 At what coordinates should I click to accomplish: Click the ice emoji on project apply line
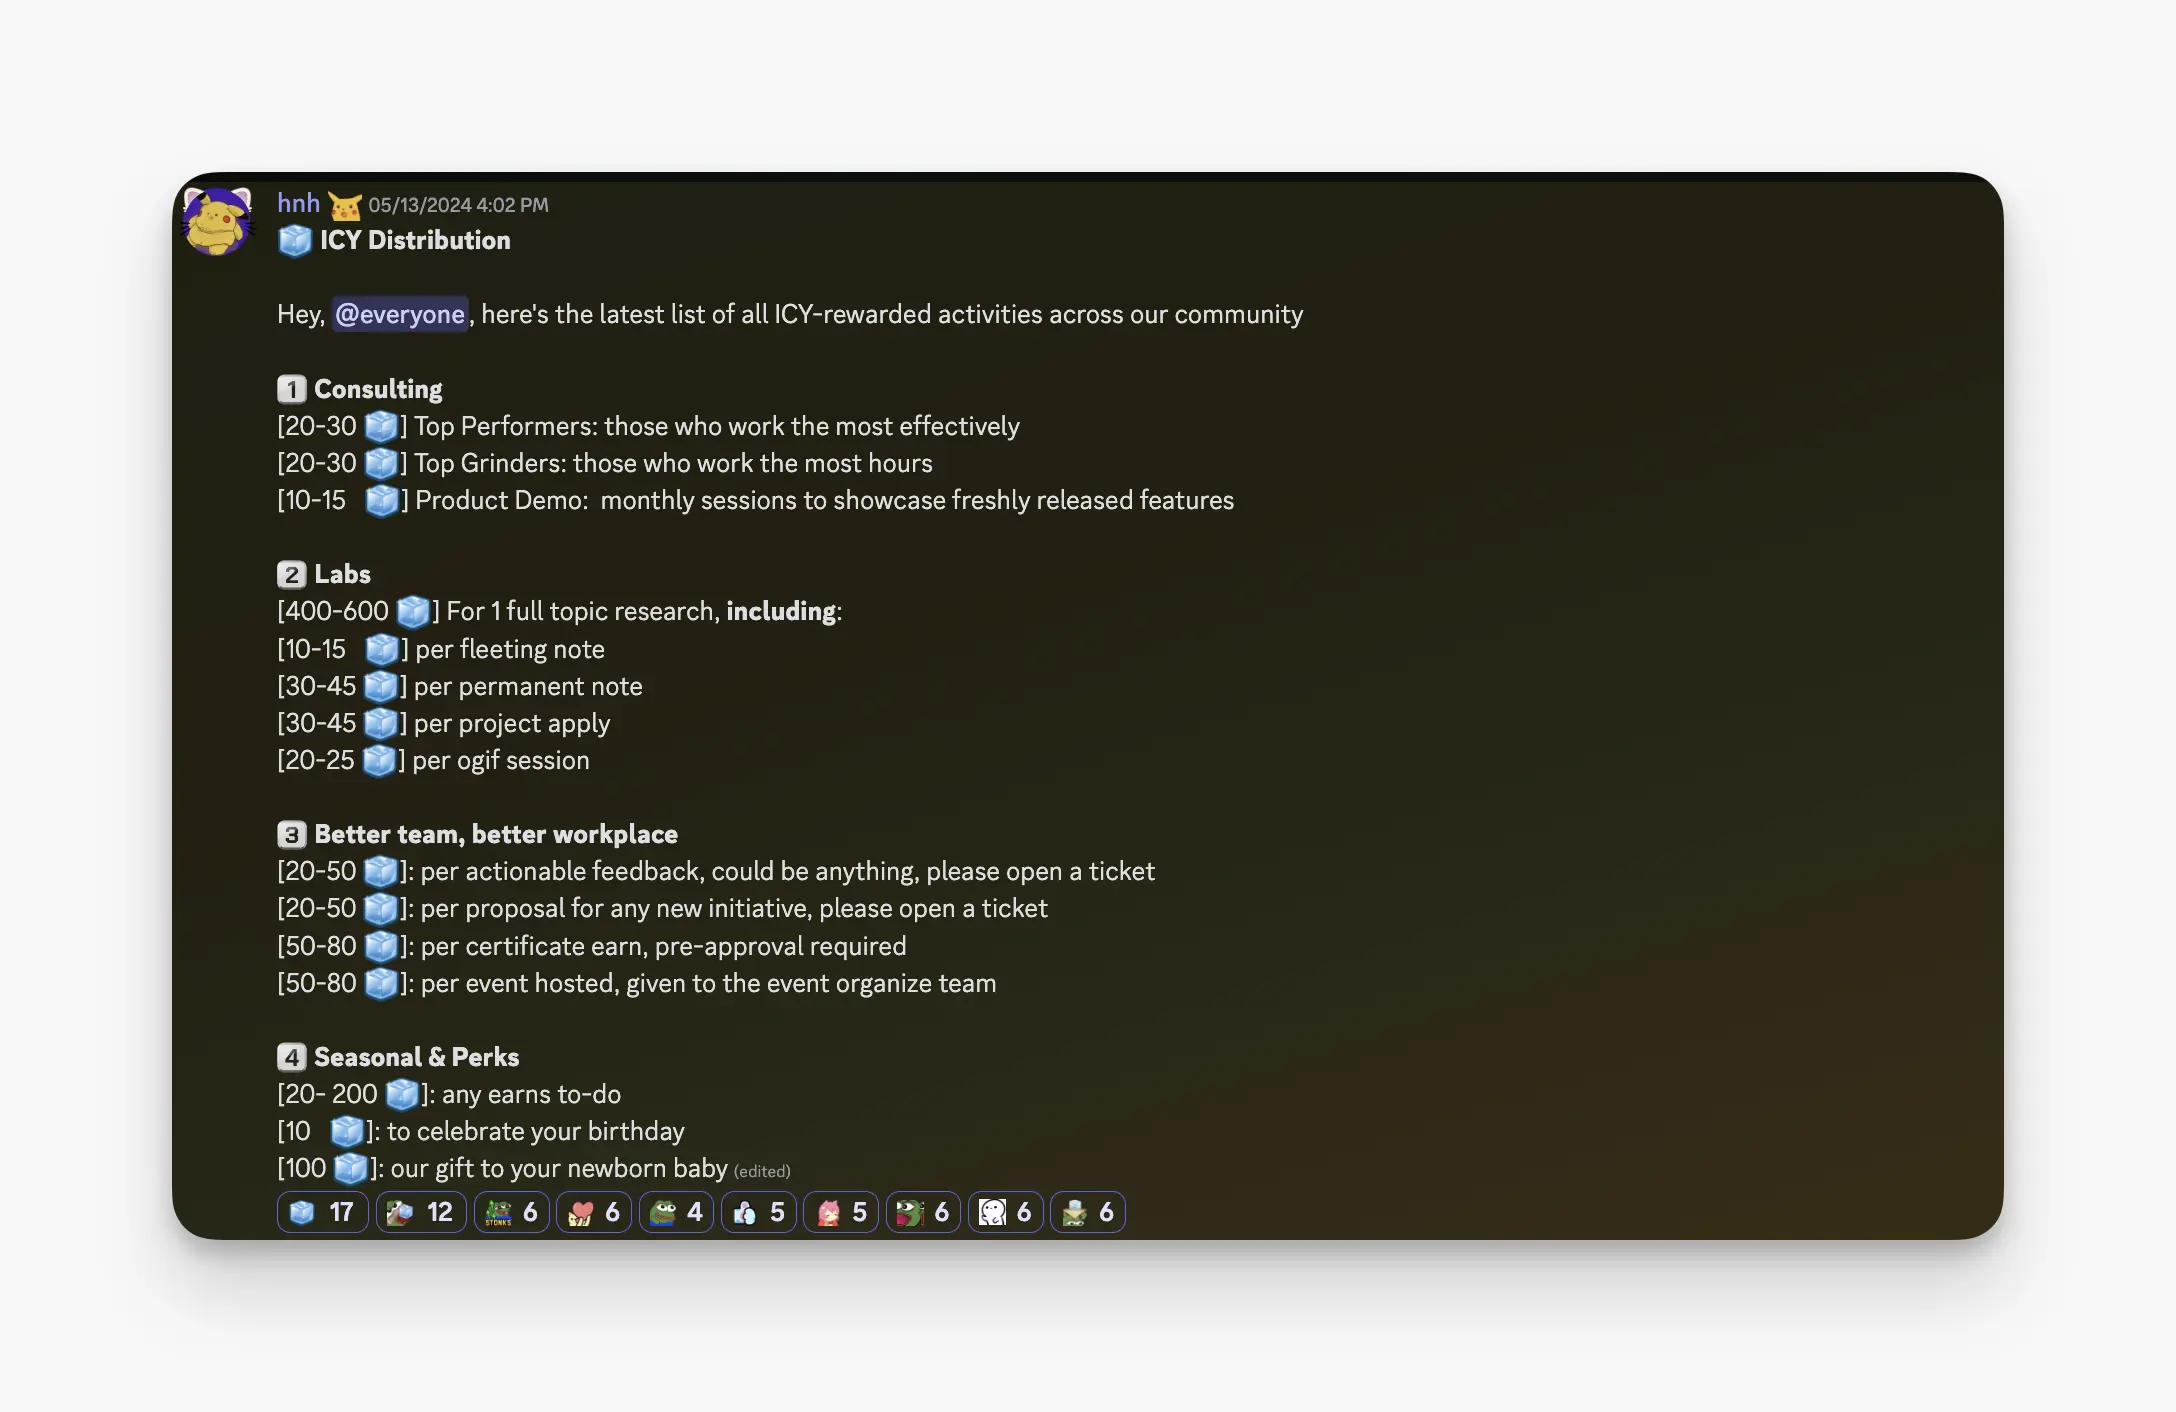coord(380,724)
